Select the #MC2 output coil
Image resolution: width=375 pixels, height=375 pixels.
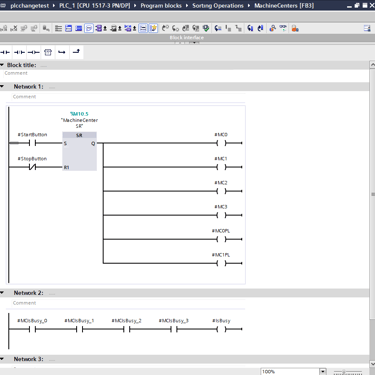(221, 191)
